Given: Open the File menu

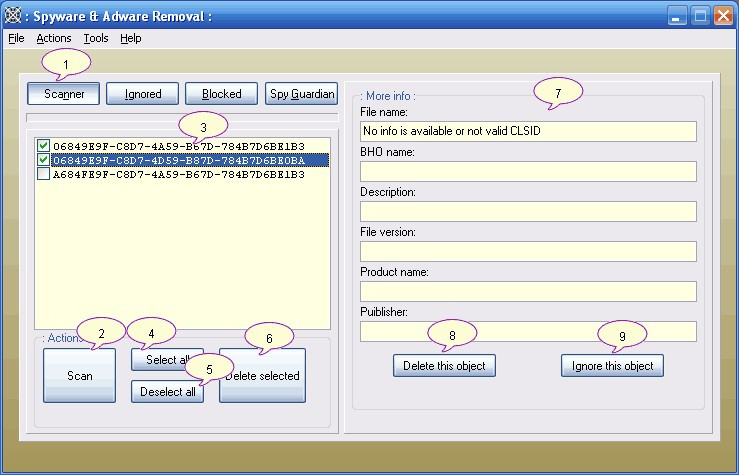Looking at the screenshot, I should (x=16, y=38).
